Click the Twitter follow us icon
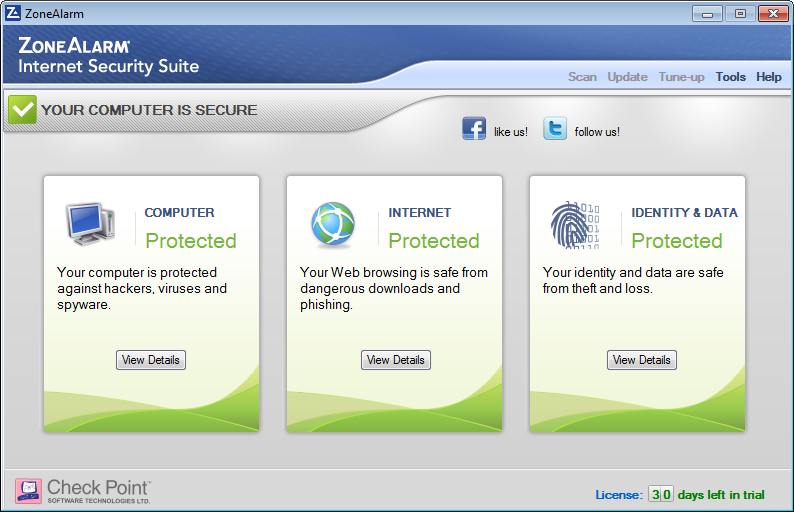 pyautogui.click(x=555, y=129)
